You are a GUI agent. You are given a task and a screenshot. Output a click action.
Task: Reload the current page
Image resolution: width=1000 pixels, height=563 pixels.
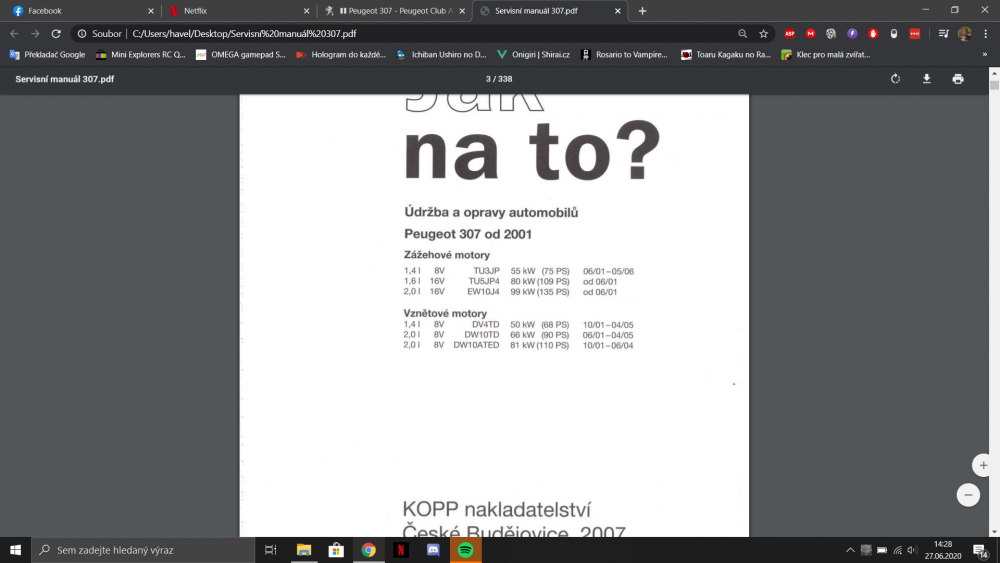click(56, 33)
